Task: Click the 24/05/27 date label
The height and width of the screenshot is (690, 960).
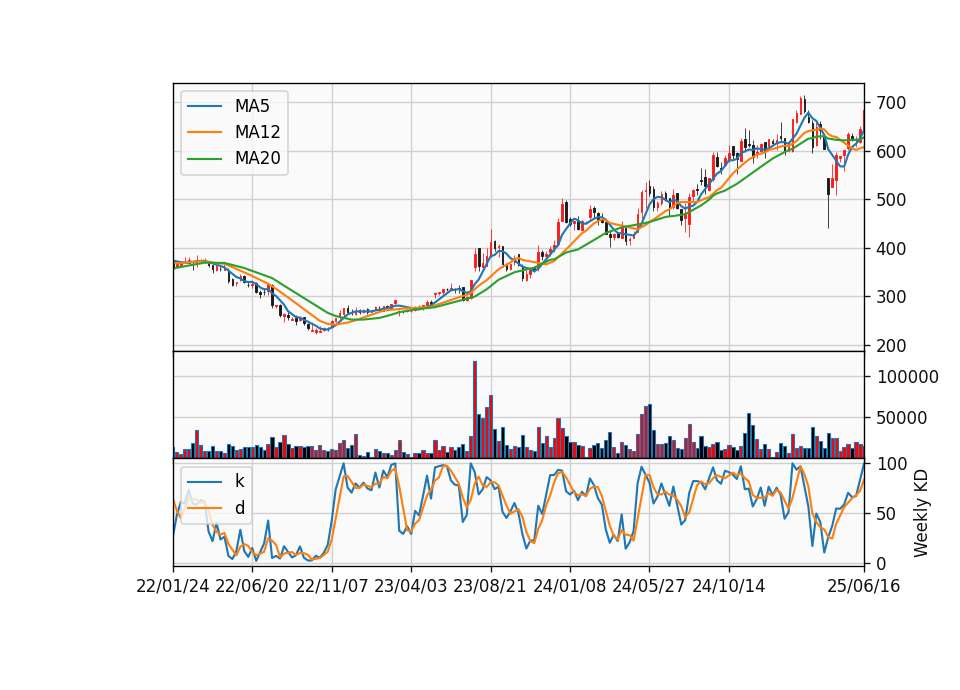Action: point(648,587)
